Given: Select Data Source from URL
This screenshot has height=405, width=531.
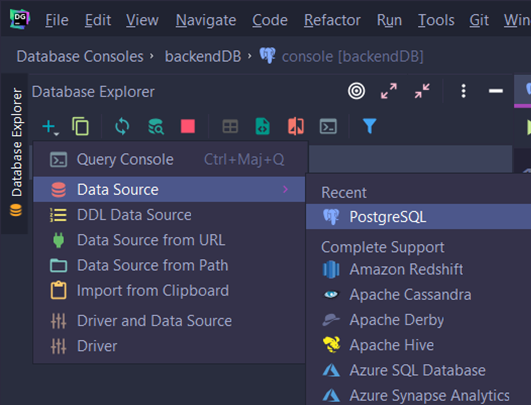Looking at the screenshot, I should pos(169,240).
